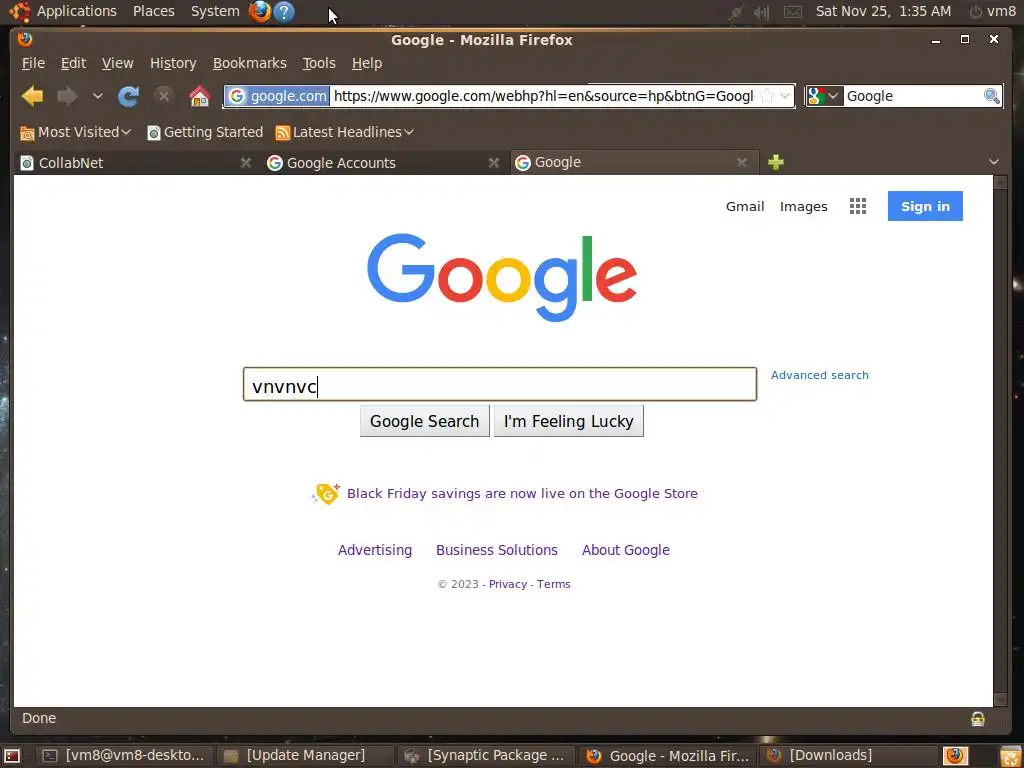Click the I'm Feeling Lucky button

569,421
